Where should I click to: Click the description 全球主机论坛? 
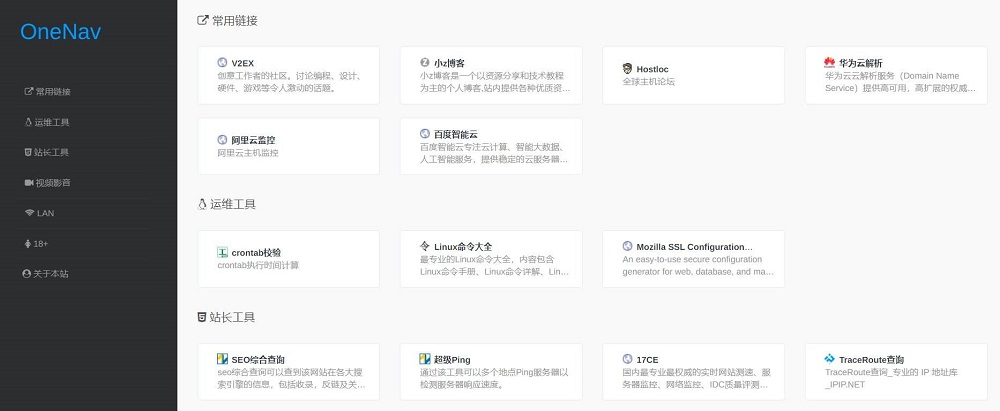(649, 82)
